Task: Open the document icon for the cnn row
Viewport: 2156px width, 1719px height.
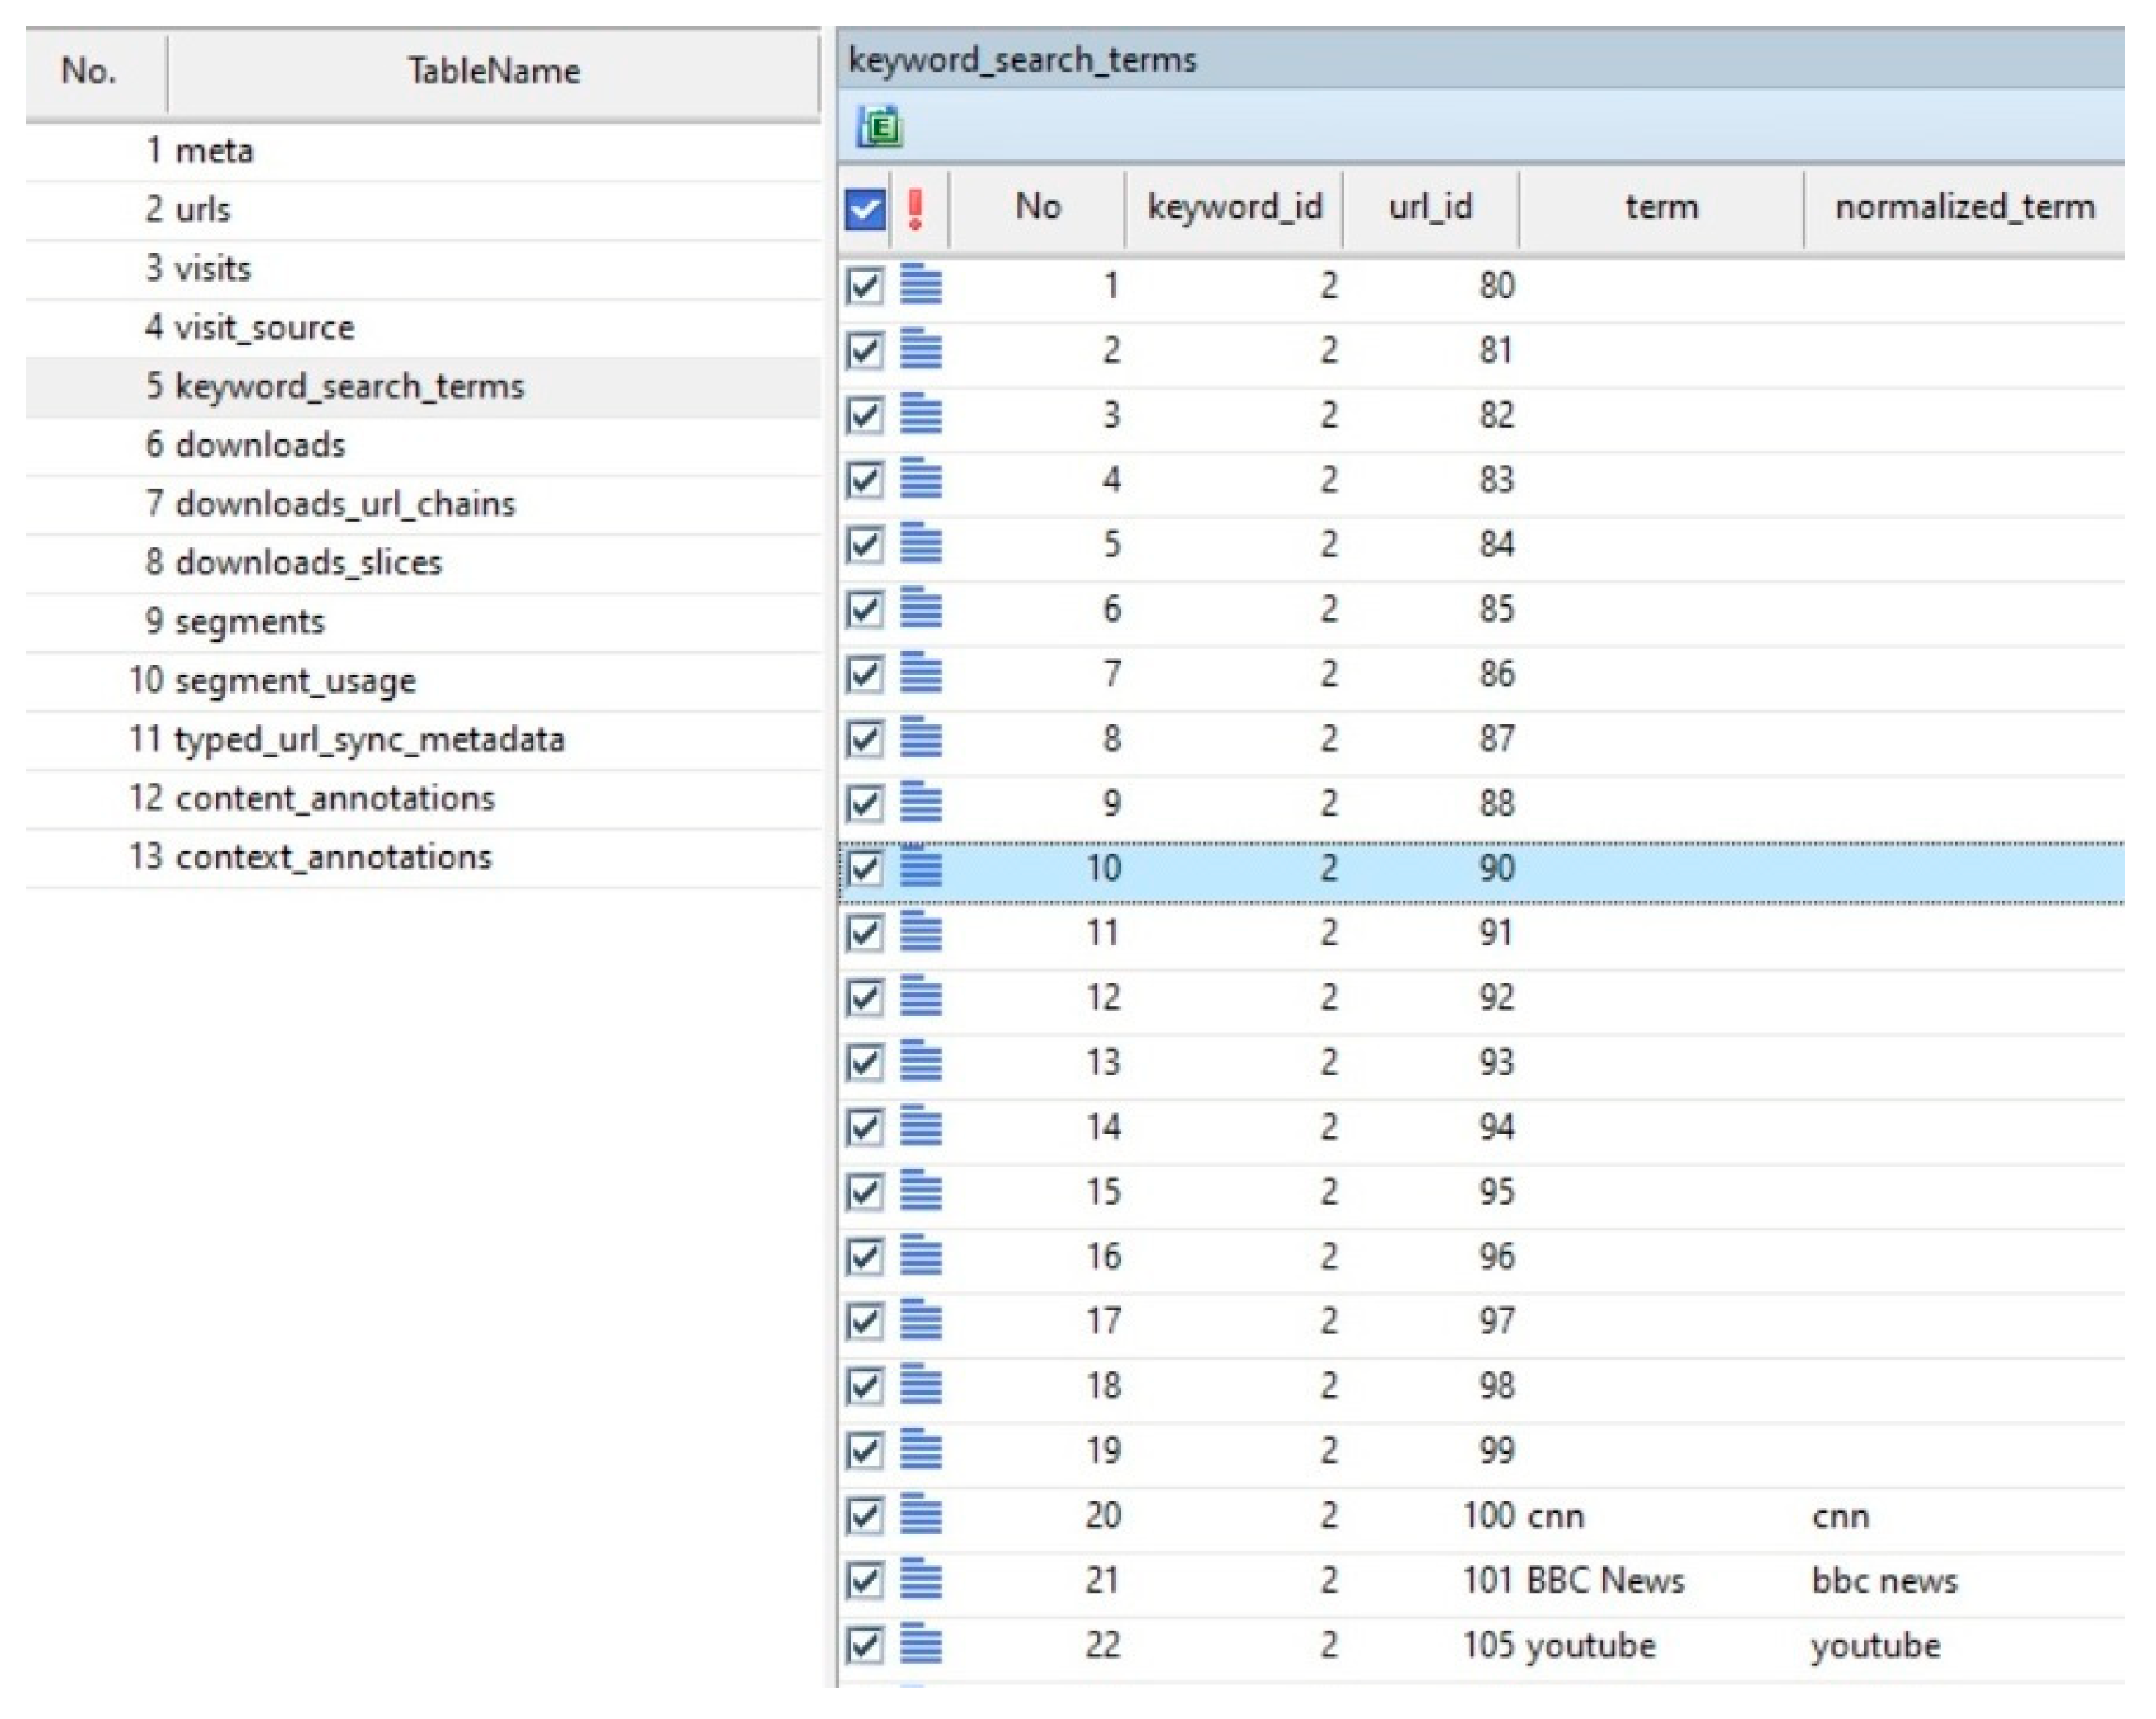Action: [x=920, y=1515]
